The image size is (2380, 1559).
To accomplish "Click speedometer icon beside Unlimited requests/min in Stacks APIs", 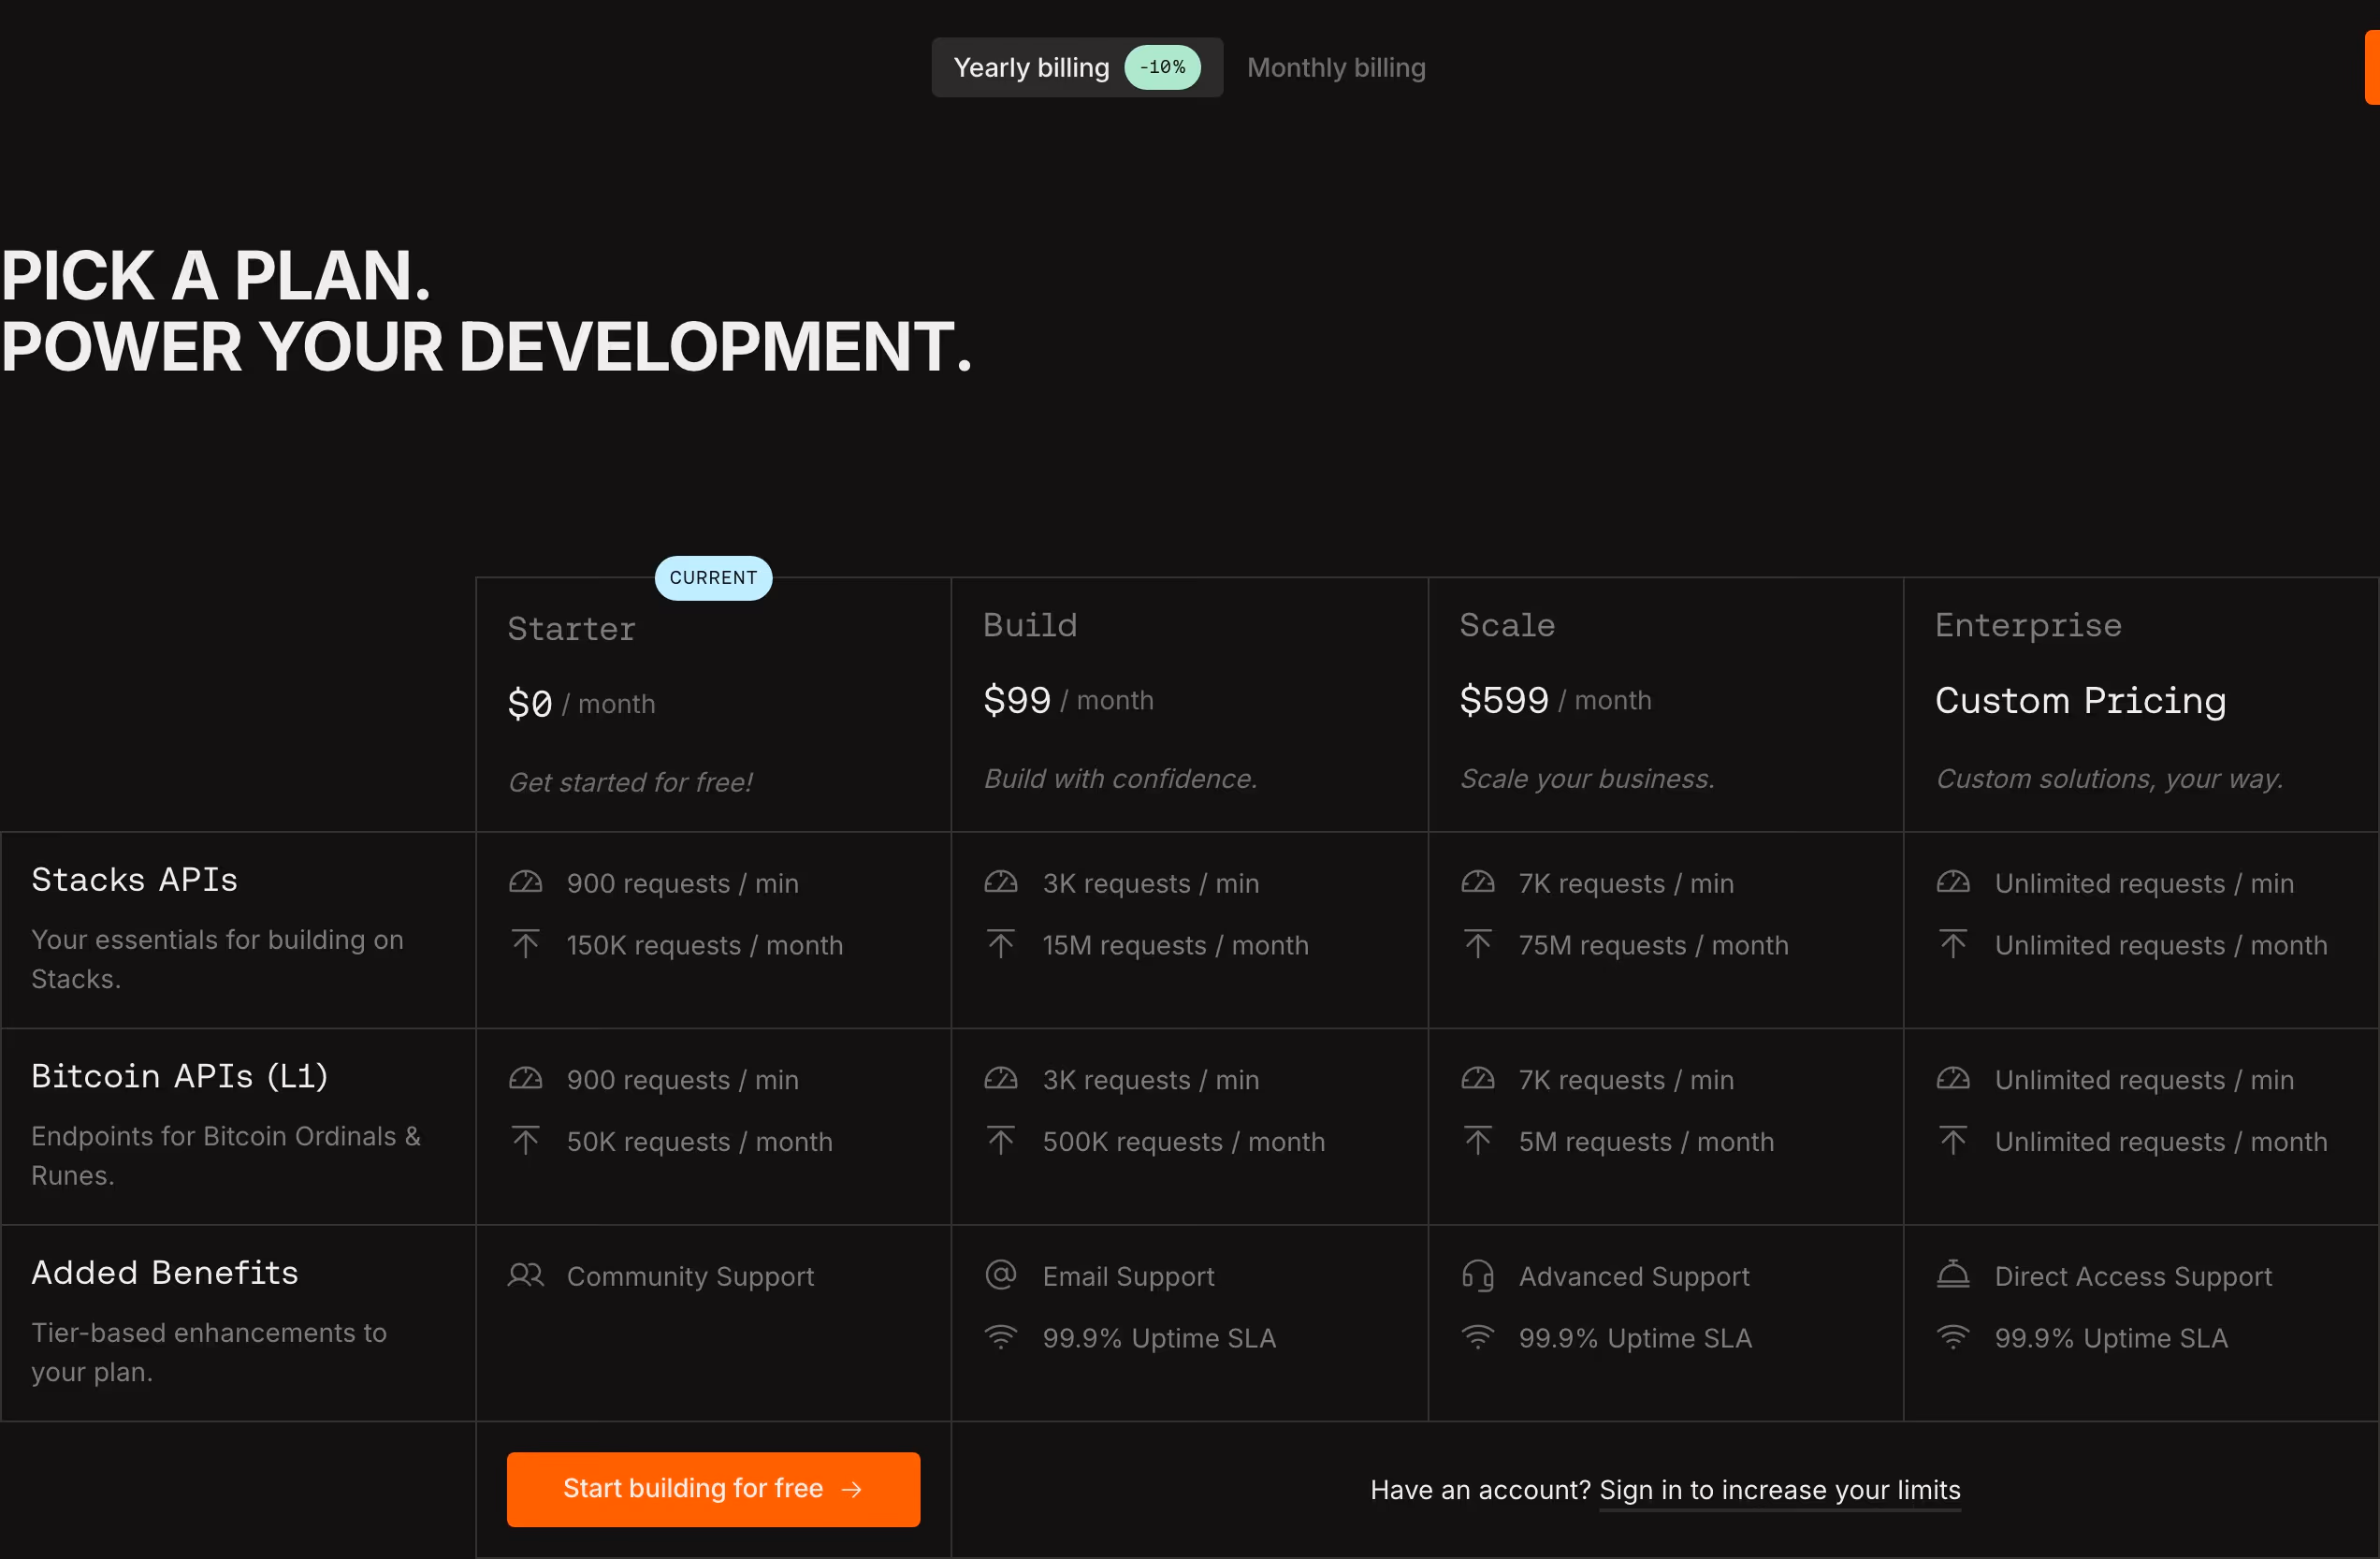I will pyautogui.click(x=1952, y=882).
